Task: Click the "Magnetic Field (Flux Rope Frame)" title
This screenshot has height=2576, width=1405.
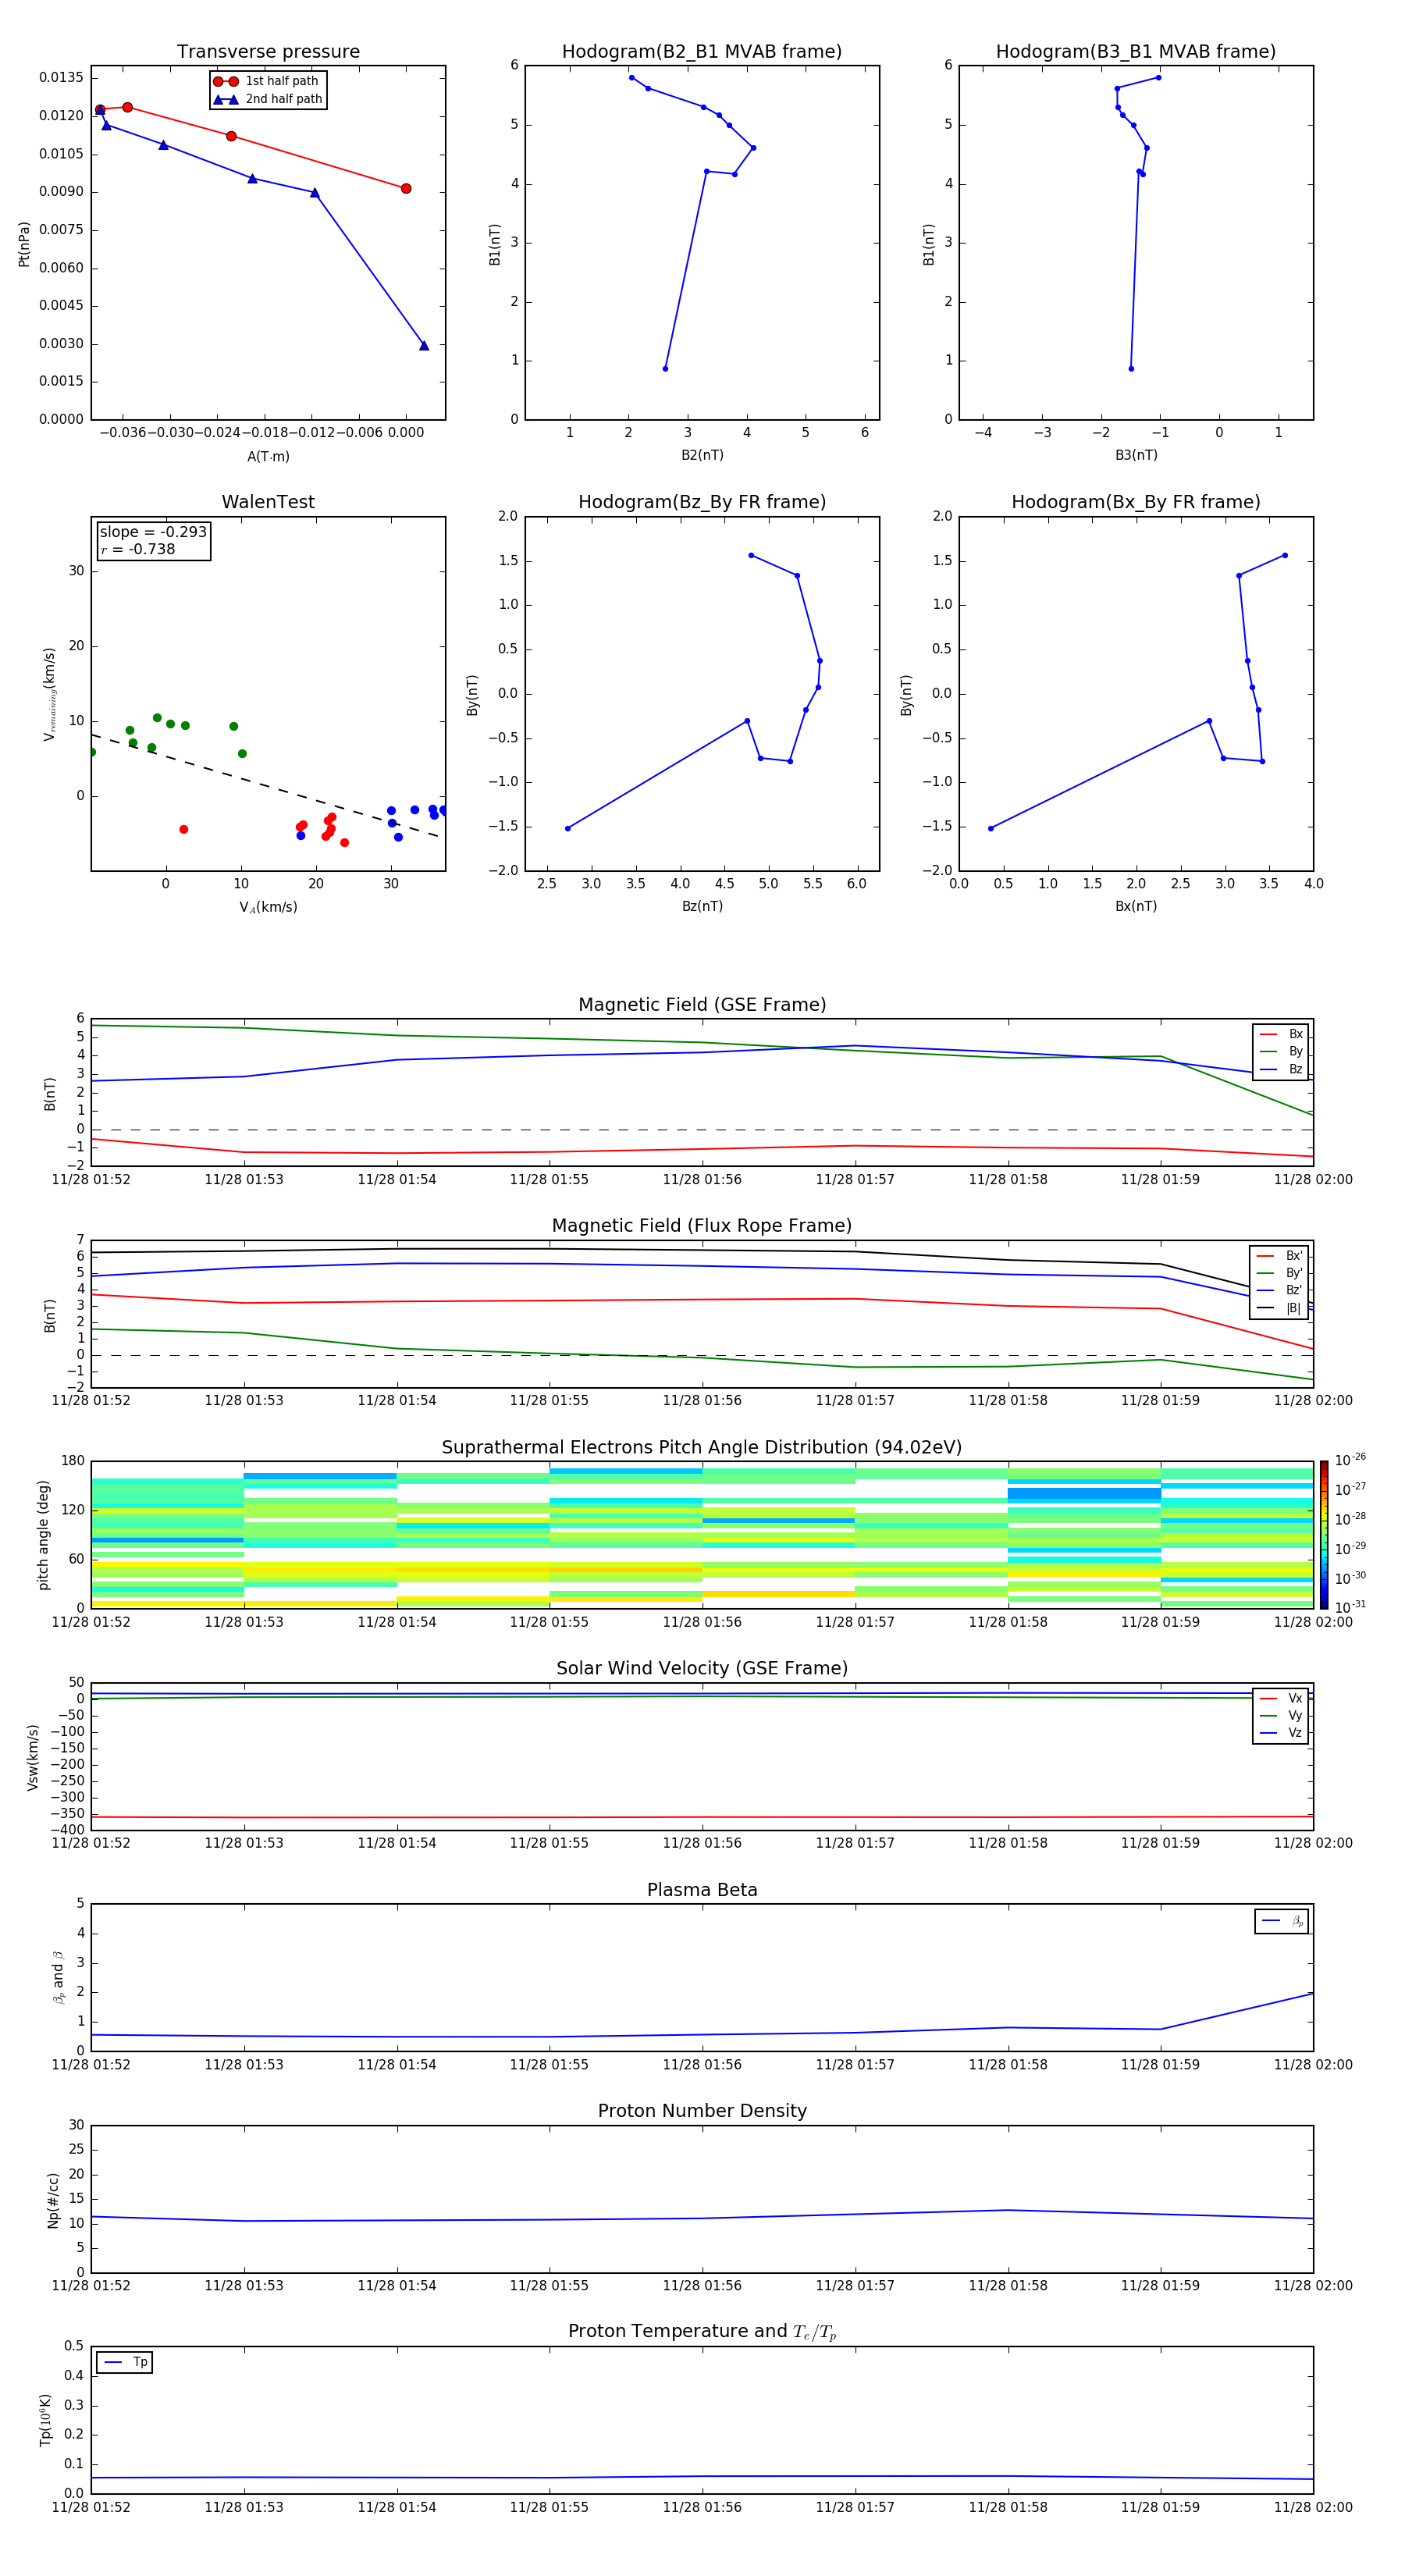Action: pos(702,1226)
